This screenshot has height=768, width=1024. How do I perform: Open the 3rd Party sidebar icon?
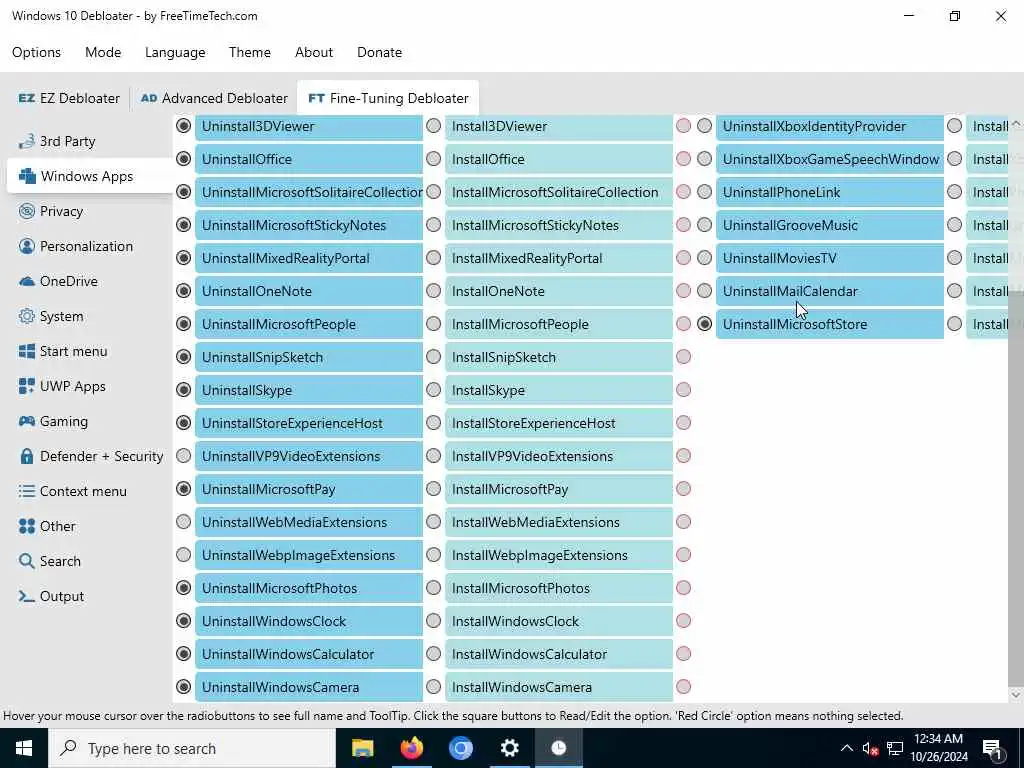click(27, 141)
